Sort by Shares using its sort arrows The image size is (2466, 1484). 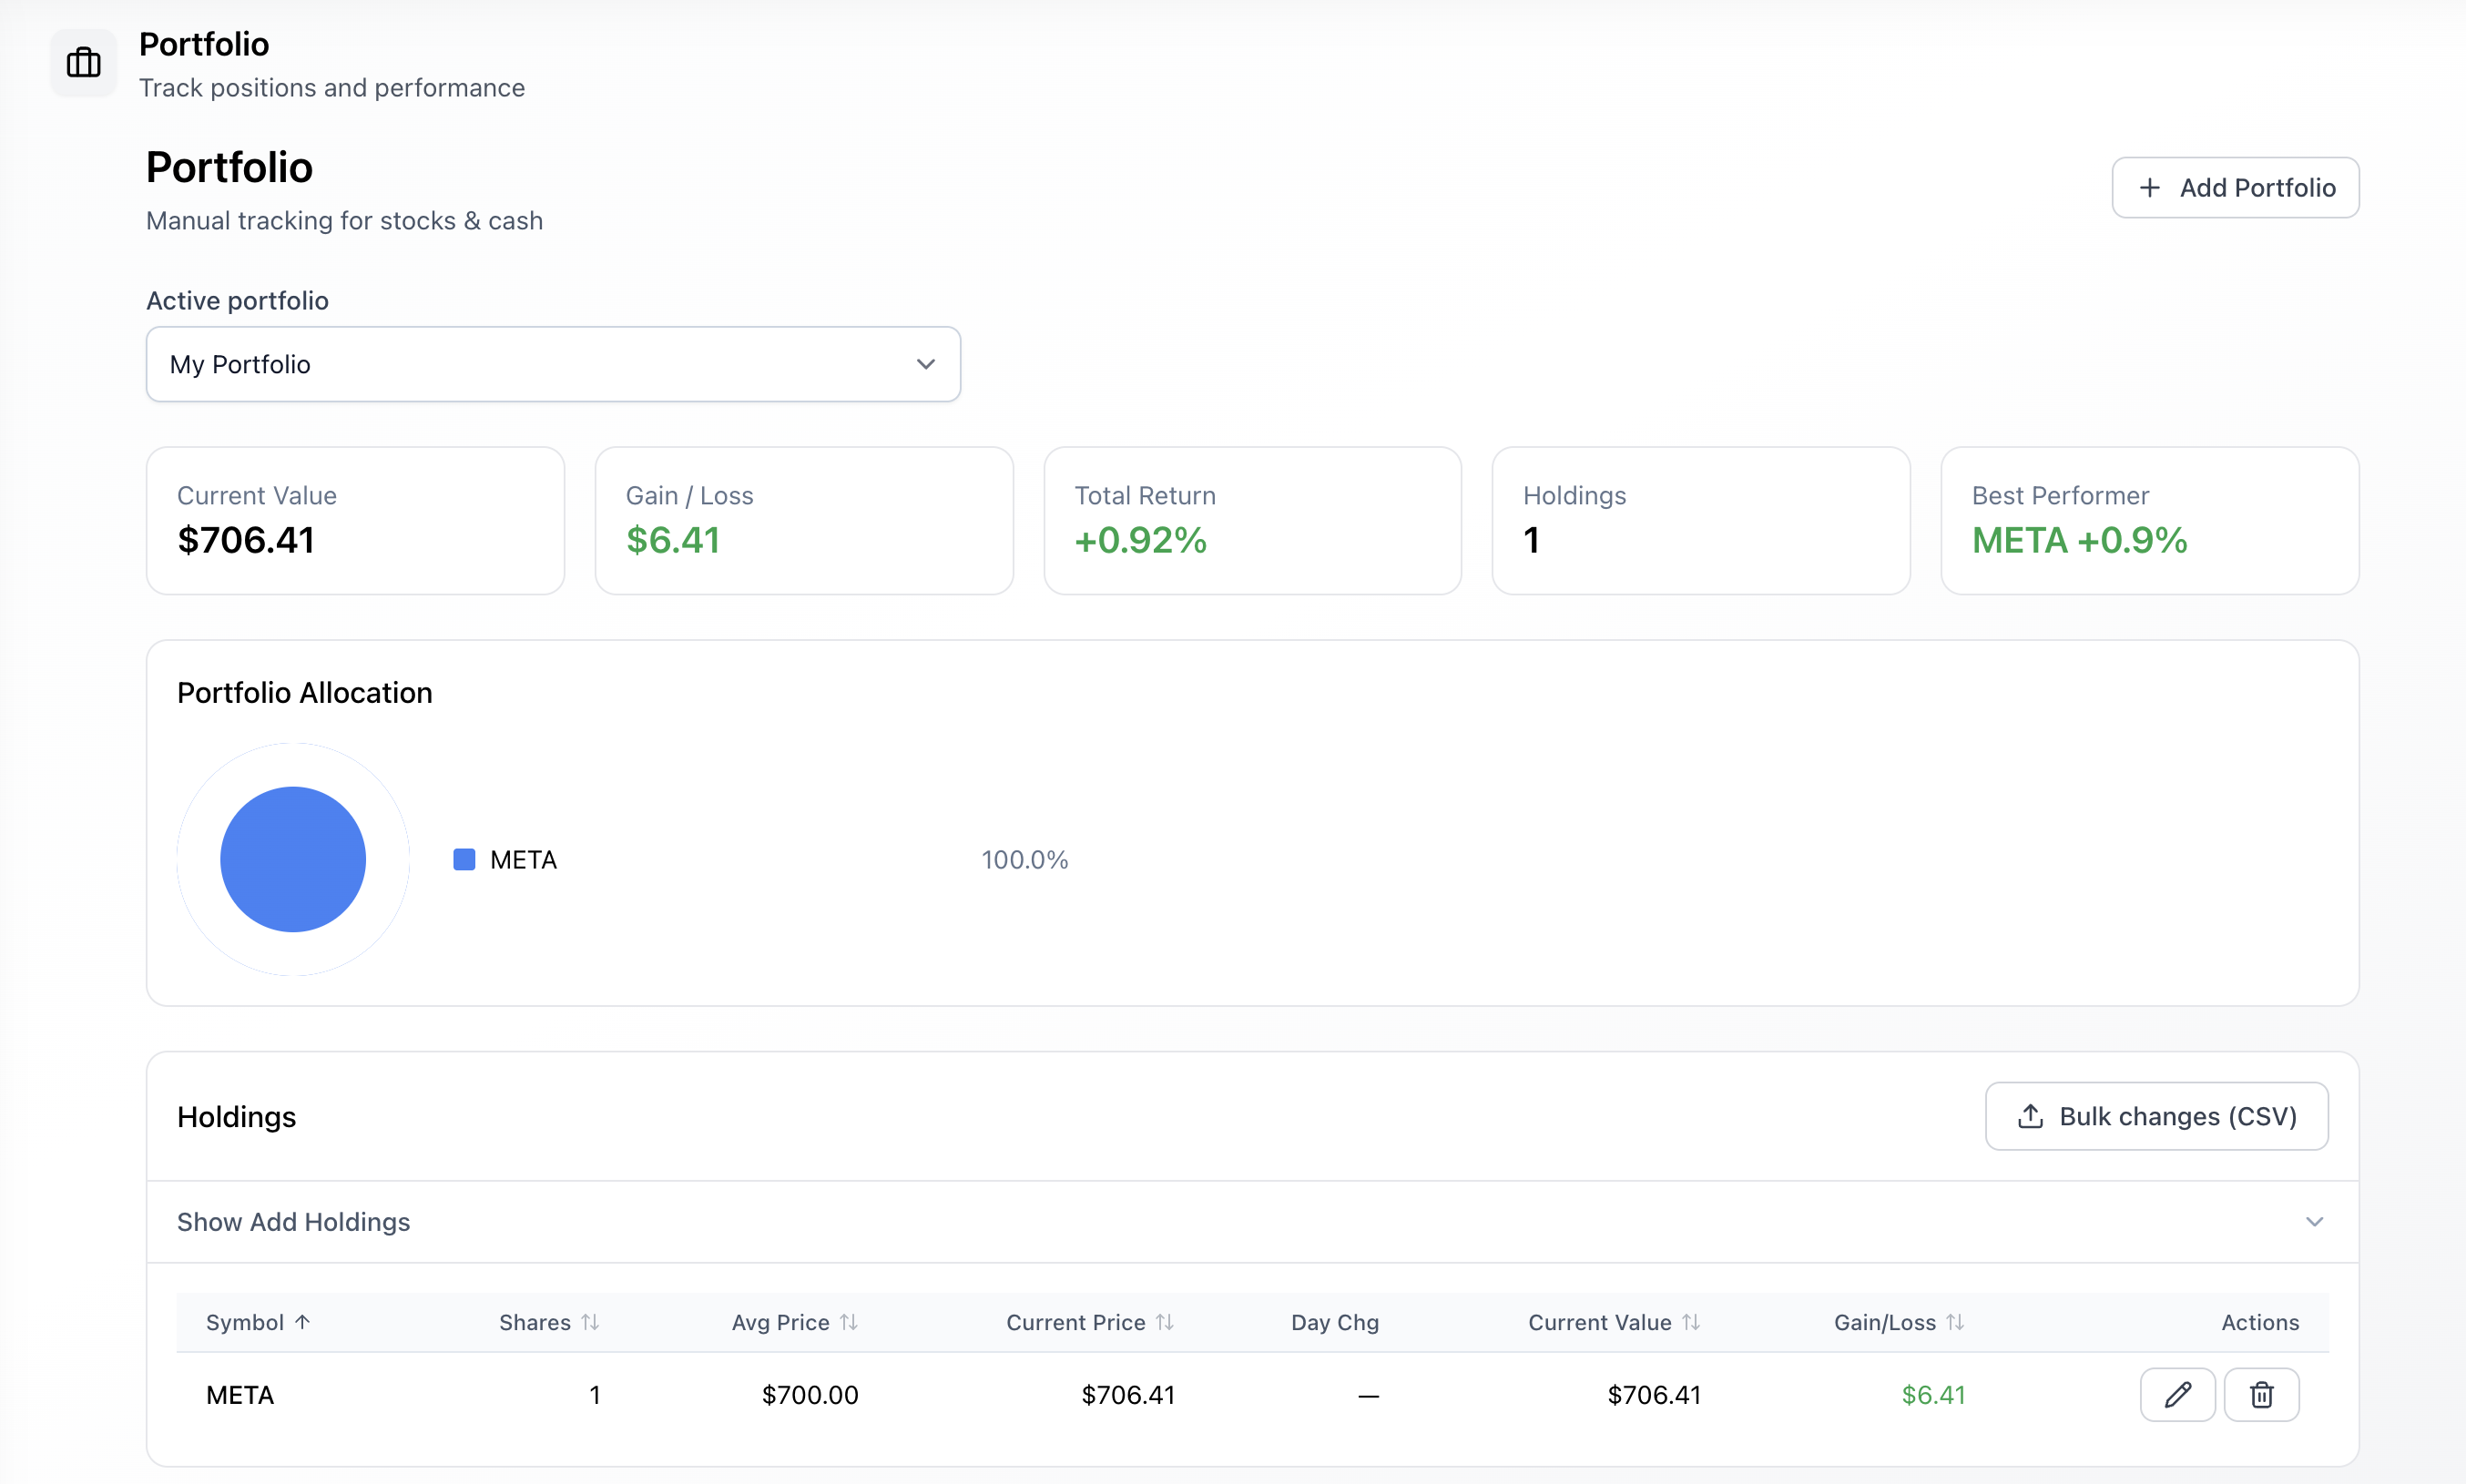click(x=590, y=1322)
